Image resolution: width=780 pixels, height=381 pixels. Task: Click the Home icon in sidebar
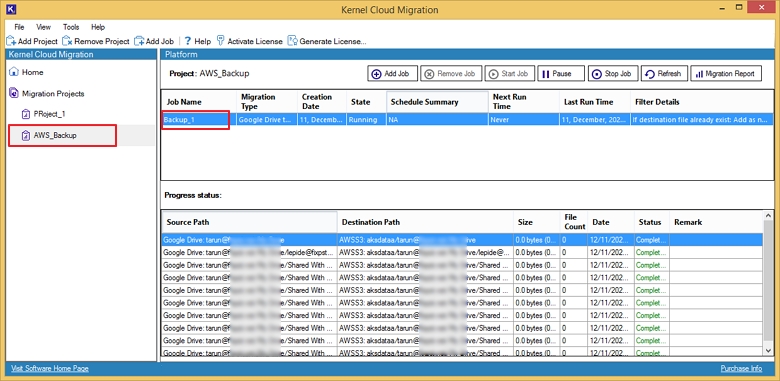(14, 72)
